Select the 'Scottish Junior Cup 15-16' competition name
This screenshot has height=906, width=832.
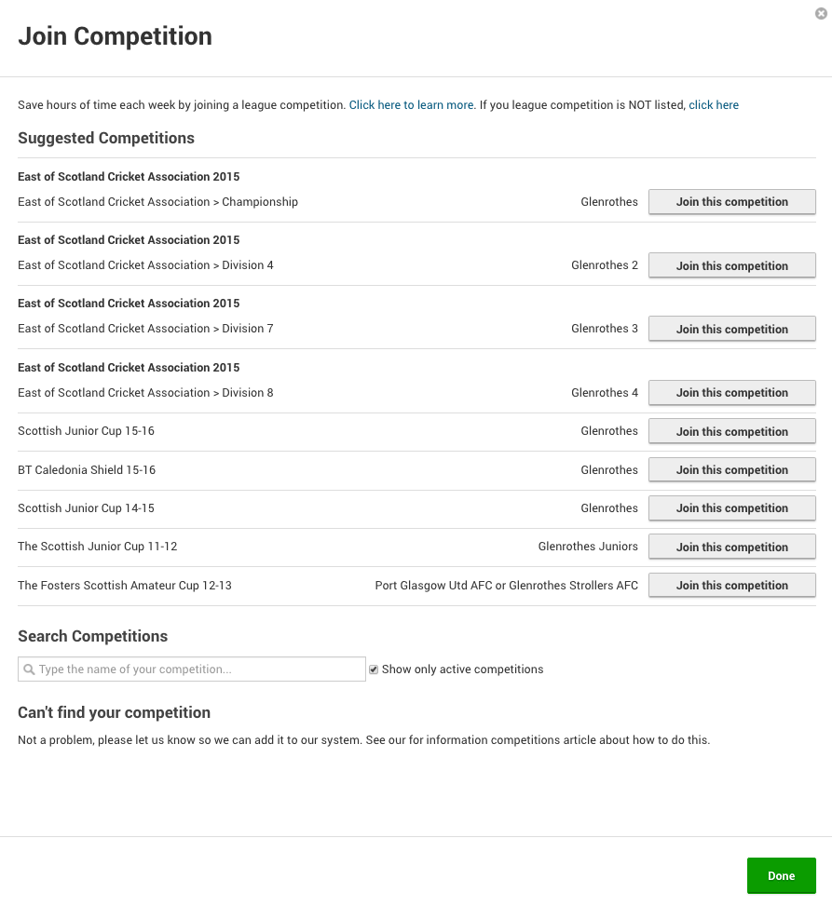86,431
